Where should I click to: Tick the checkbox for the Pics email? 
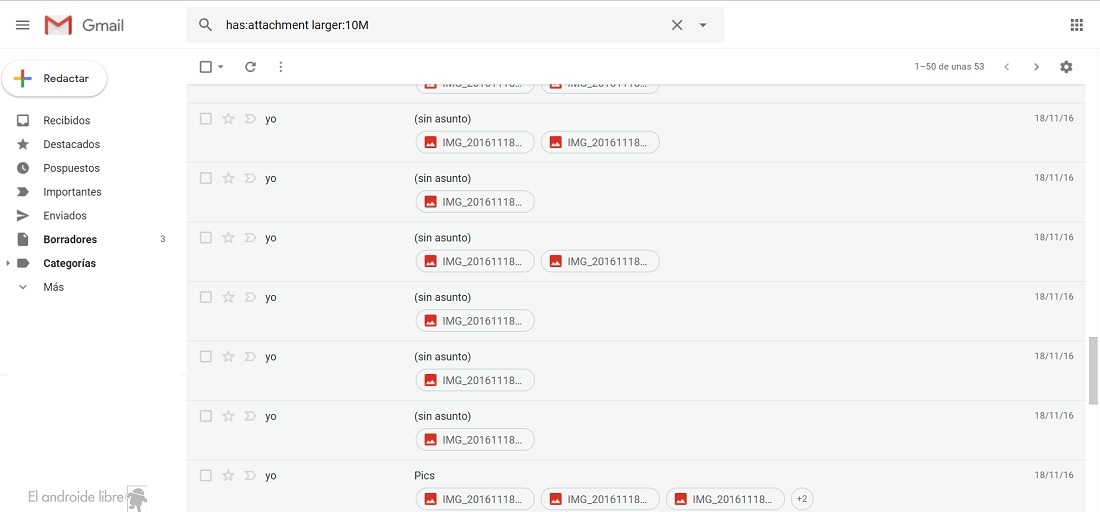tap(206, 476)
